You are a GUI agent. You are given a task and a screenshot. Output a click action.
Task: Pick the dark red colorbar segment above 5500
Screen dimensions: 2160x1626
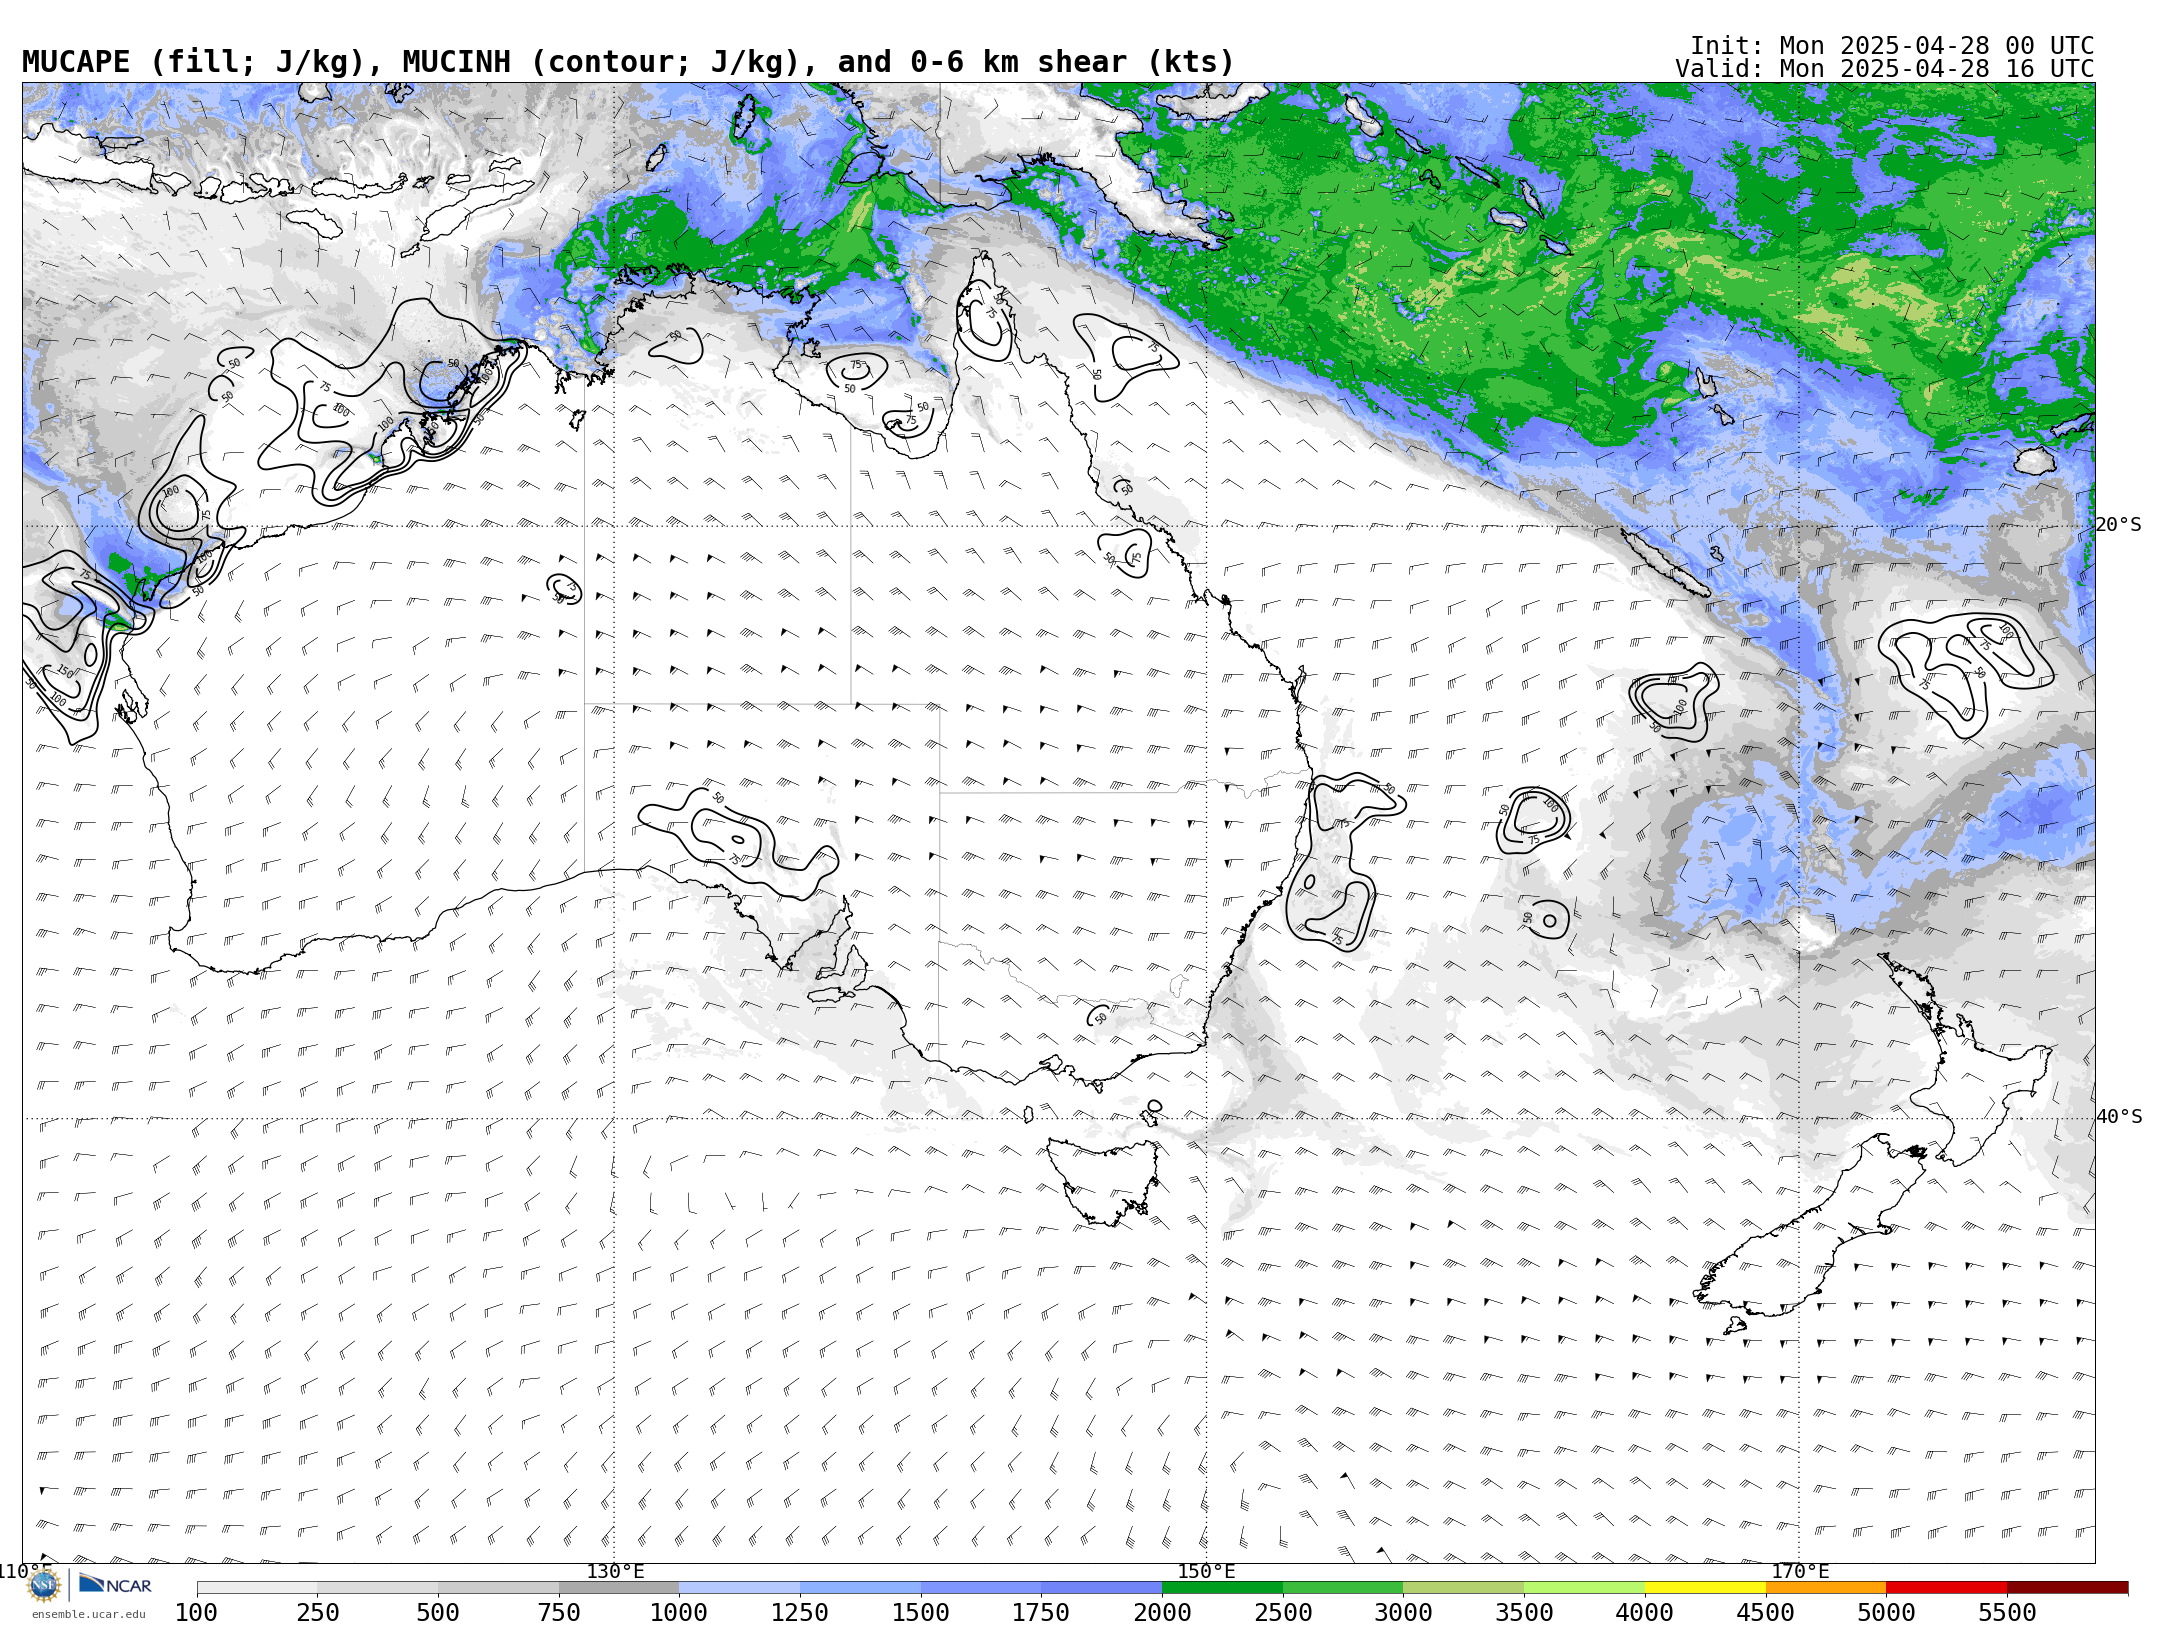[2068, 1588]
